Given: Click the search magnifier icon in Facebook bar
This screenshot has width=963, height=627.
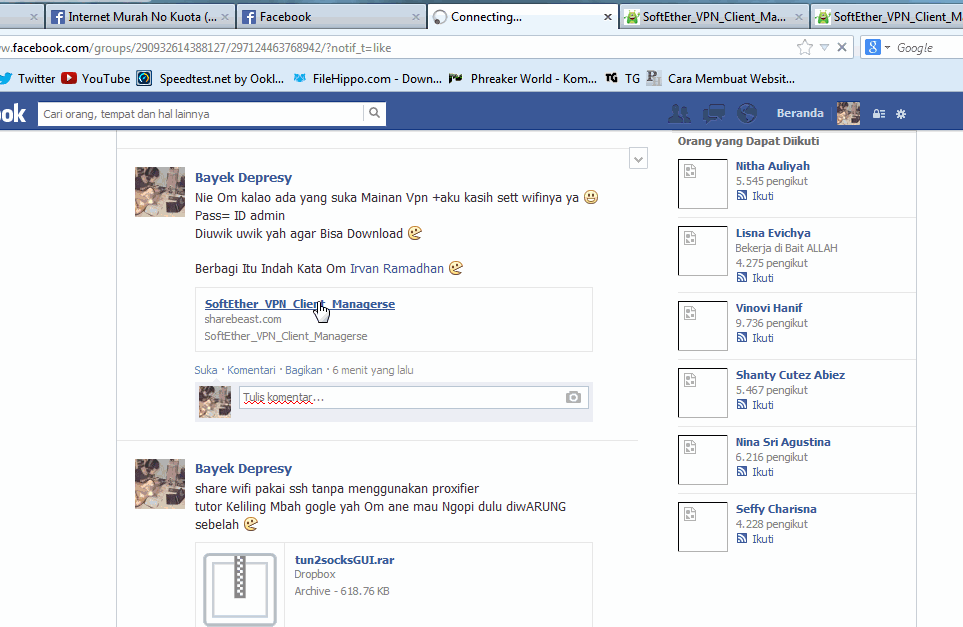Looking at the screenshot, I should (x=374, y=113).
